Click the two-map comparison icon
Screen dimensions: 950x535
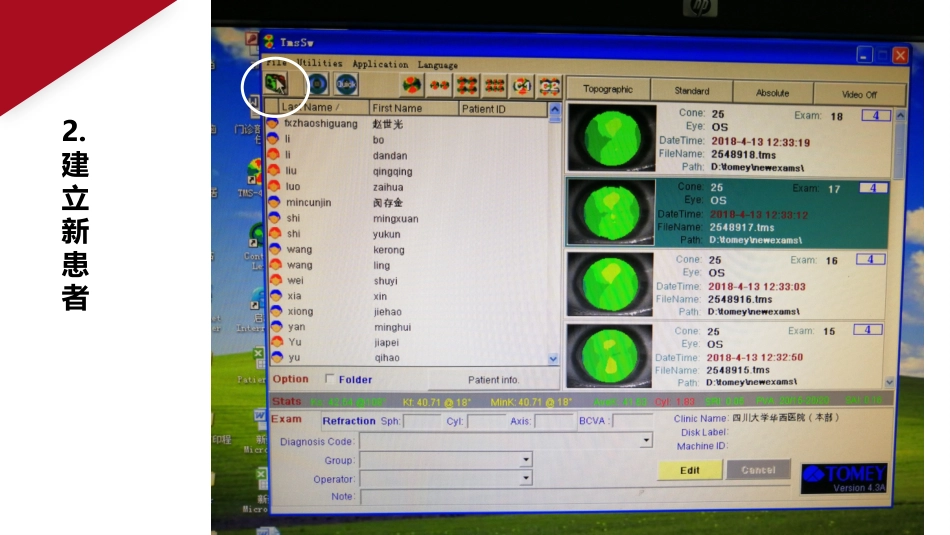coord(439,86)
